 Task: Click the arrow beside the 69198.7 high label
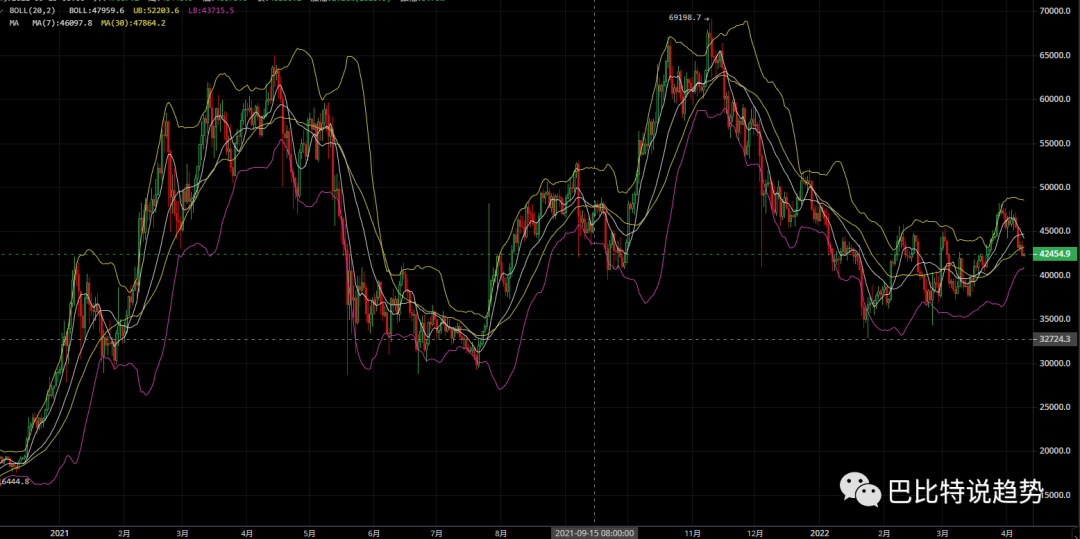click(707, 18)
